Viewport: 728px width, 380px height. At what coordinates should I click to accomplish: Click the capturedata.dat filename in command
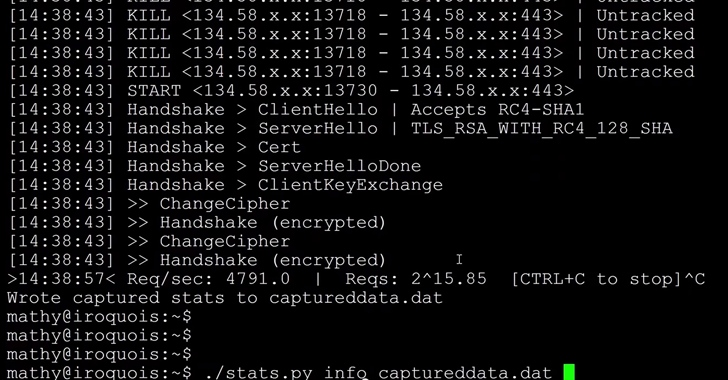pyautogui.click(x=465, y=373)
